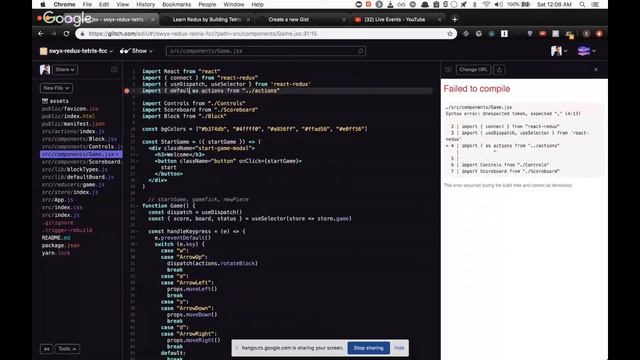Click the Stop sharing button

coord(368,348)
